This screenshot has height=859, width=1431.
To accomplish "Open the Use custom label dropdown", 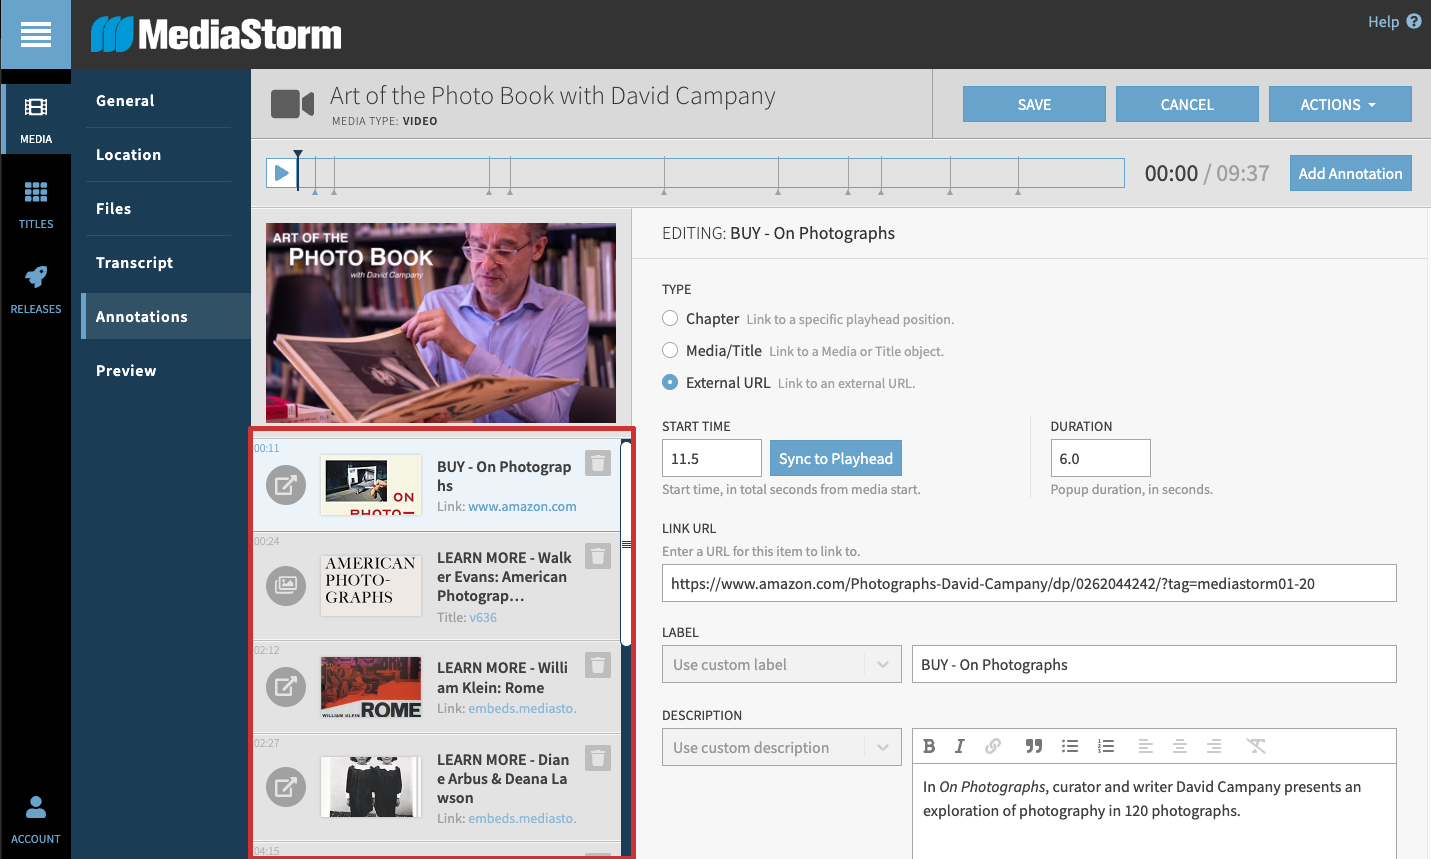I will pos(781,664).
